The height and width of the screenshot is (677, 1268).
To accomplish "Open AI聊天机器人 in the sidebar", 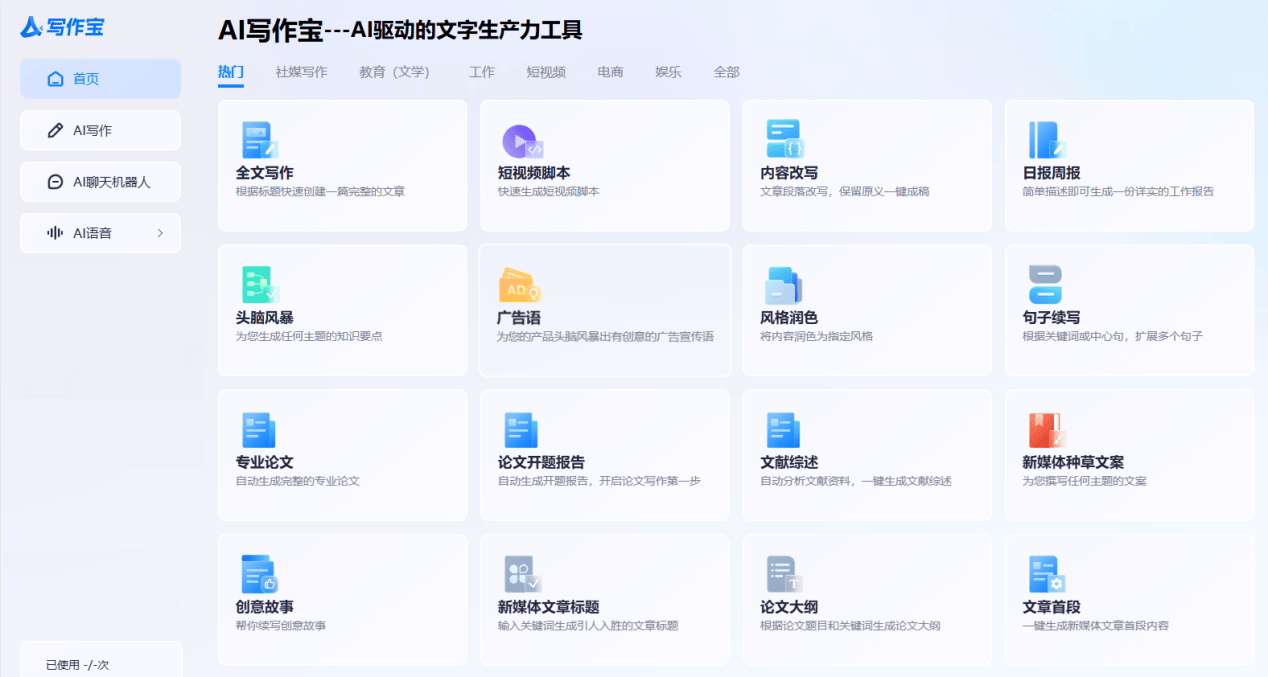I will point(100,182).
